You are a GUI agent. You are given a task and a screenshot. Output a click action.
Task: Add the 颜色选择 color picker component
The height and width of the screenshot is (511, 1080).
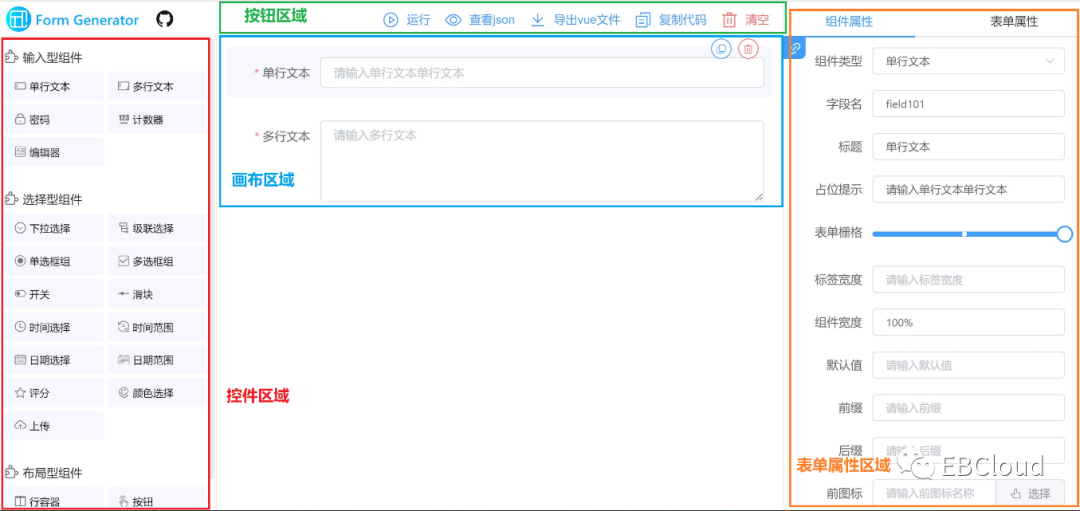pos(158,393)
